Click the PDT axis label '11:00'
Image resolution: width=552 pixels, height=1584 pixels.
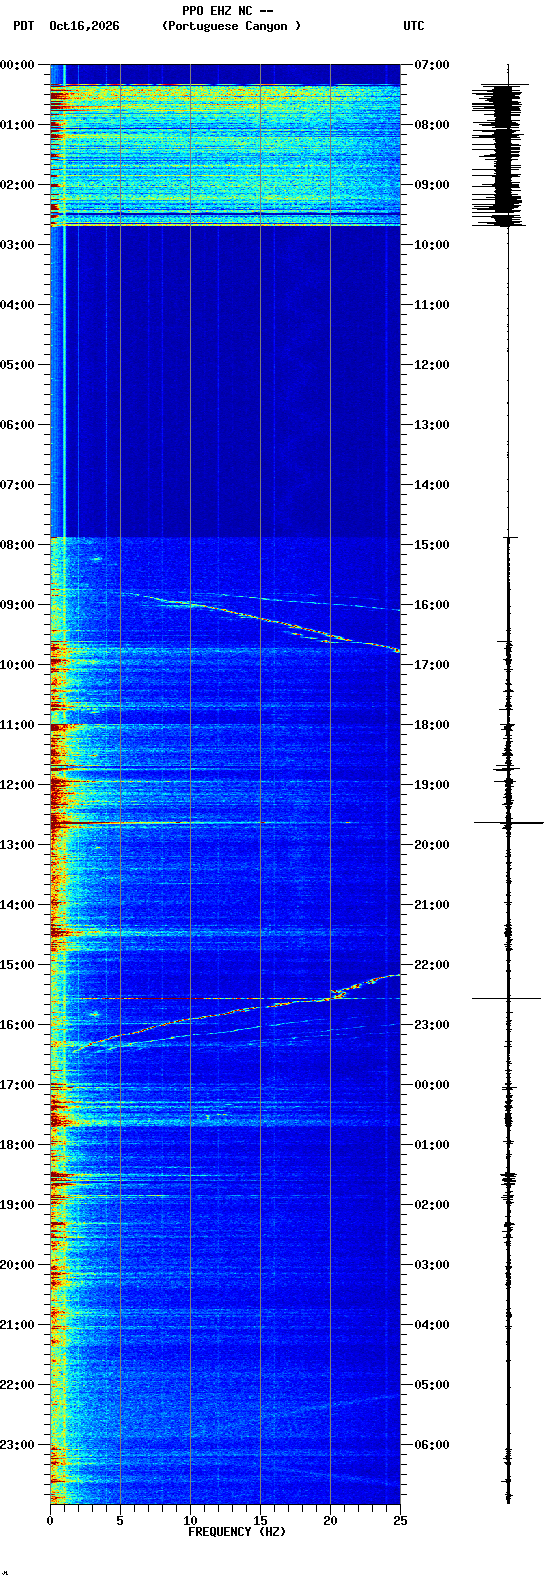[18, 725]
